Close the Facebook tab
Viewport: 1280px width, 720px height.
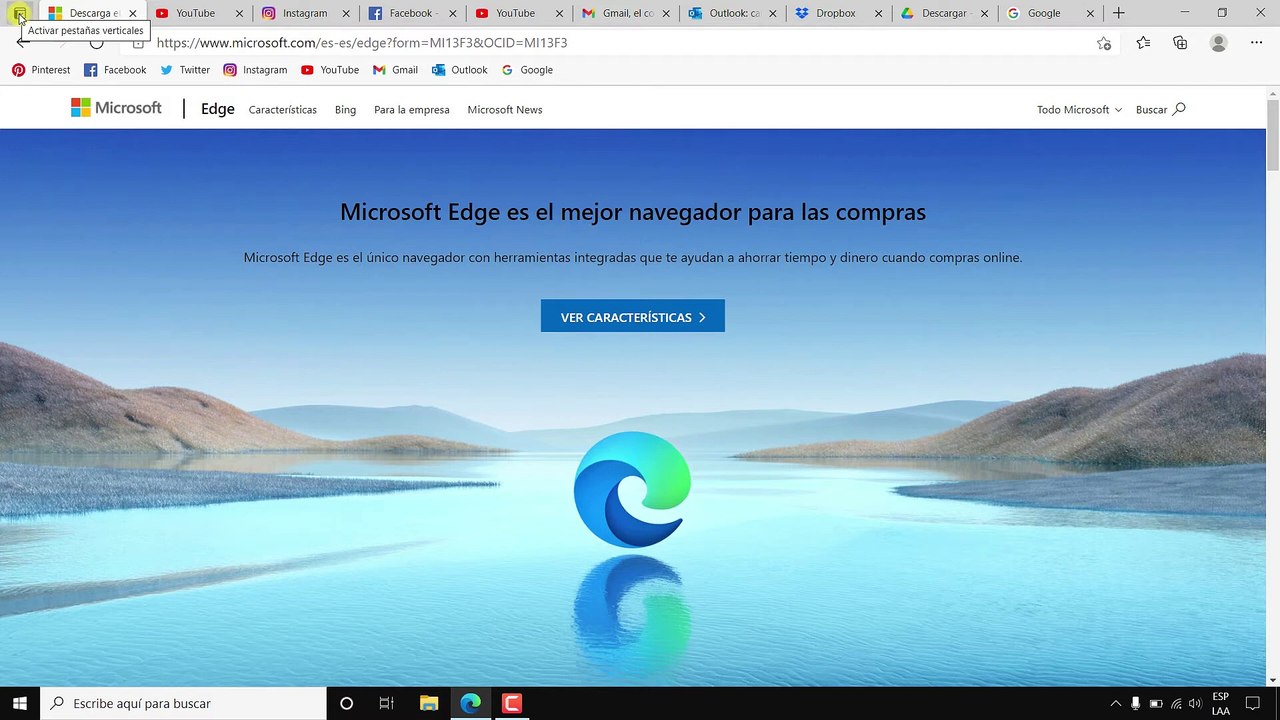(x=453, y=14)
